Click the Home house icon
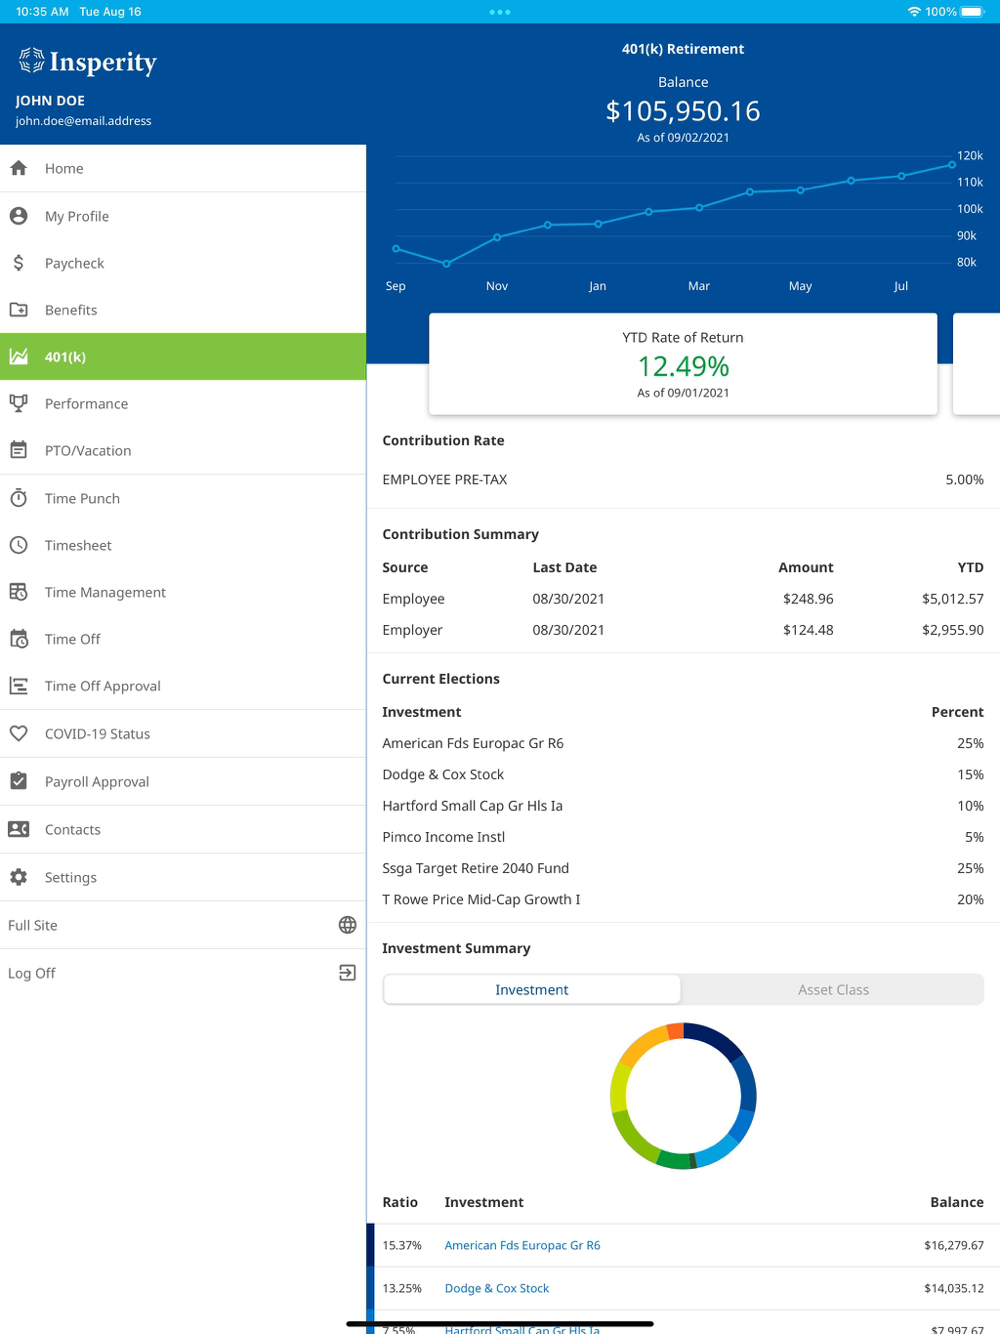The image size is (1000, 1334). point(19,168)
